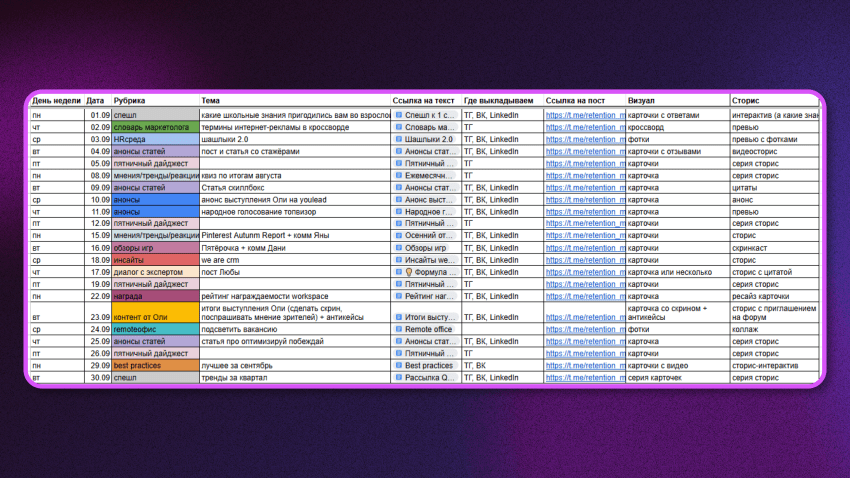Click the 'награда' rubric cell
The image size is (850, 478).
coord(156,296)
